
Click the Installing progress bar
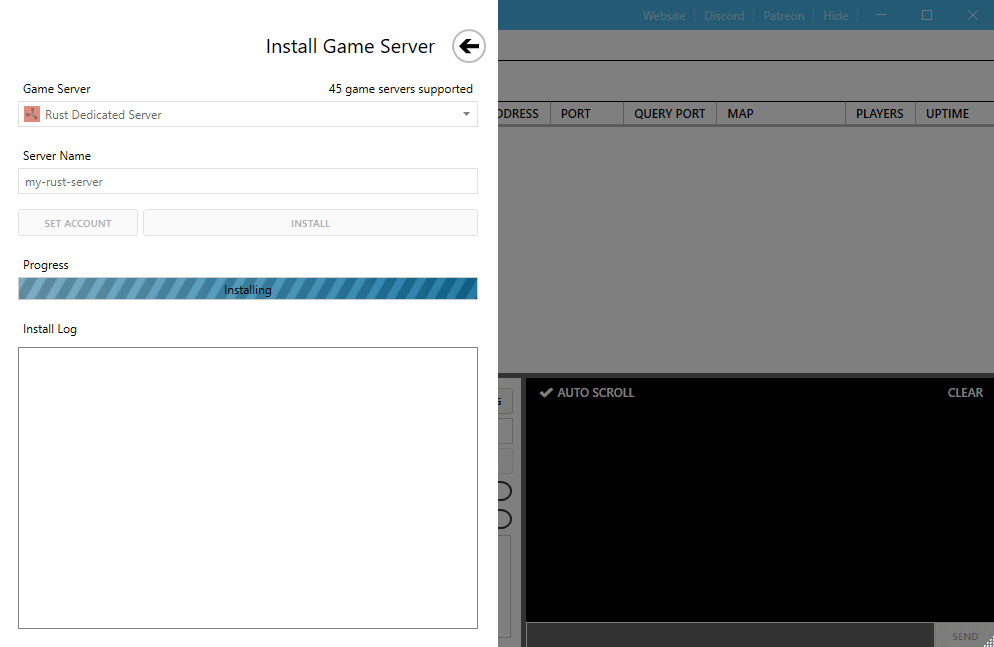247,289
